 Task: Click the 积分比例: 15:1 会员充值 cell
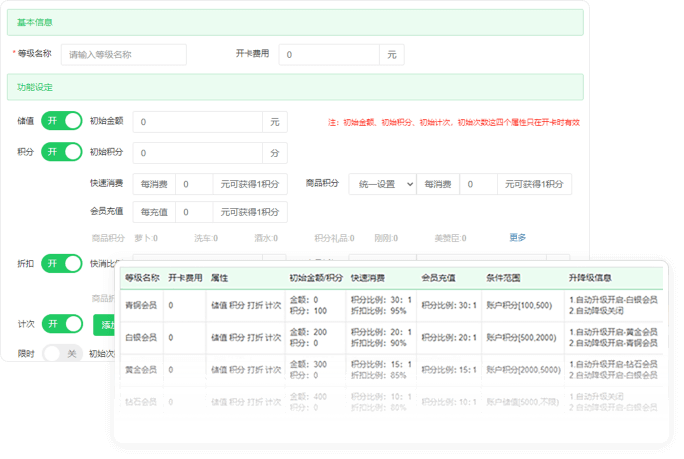(449, 370)
